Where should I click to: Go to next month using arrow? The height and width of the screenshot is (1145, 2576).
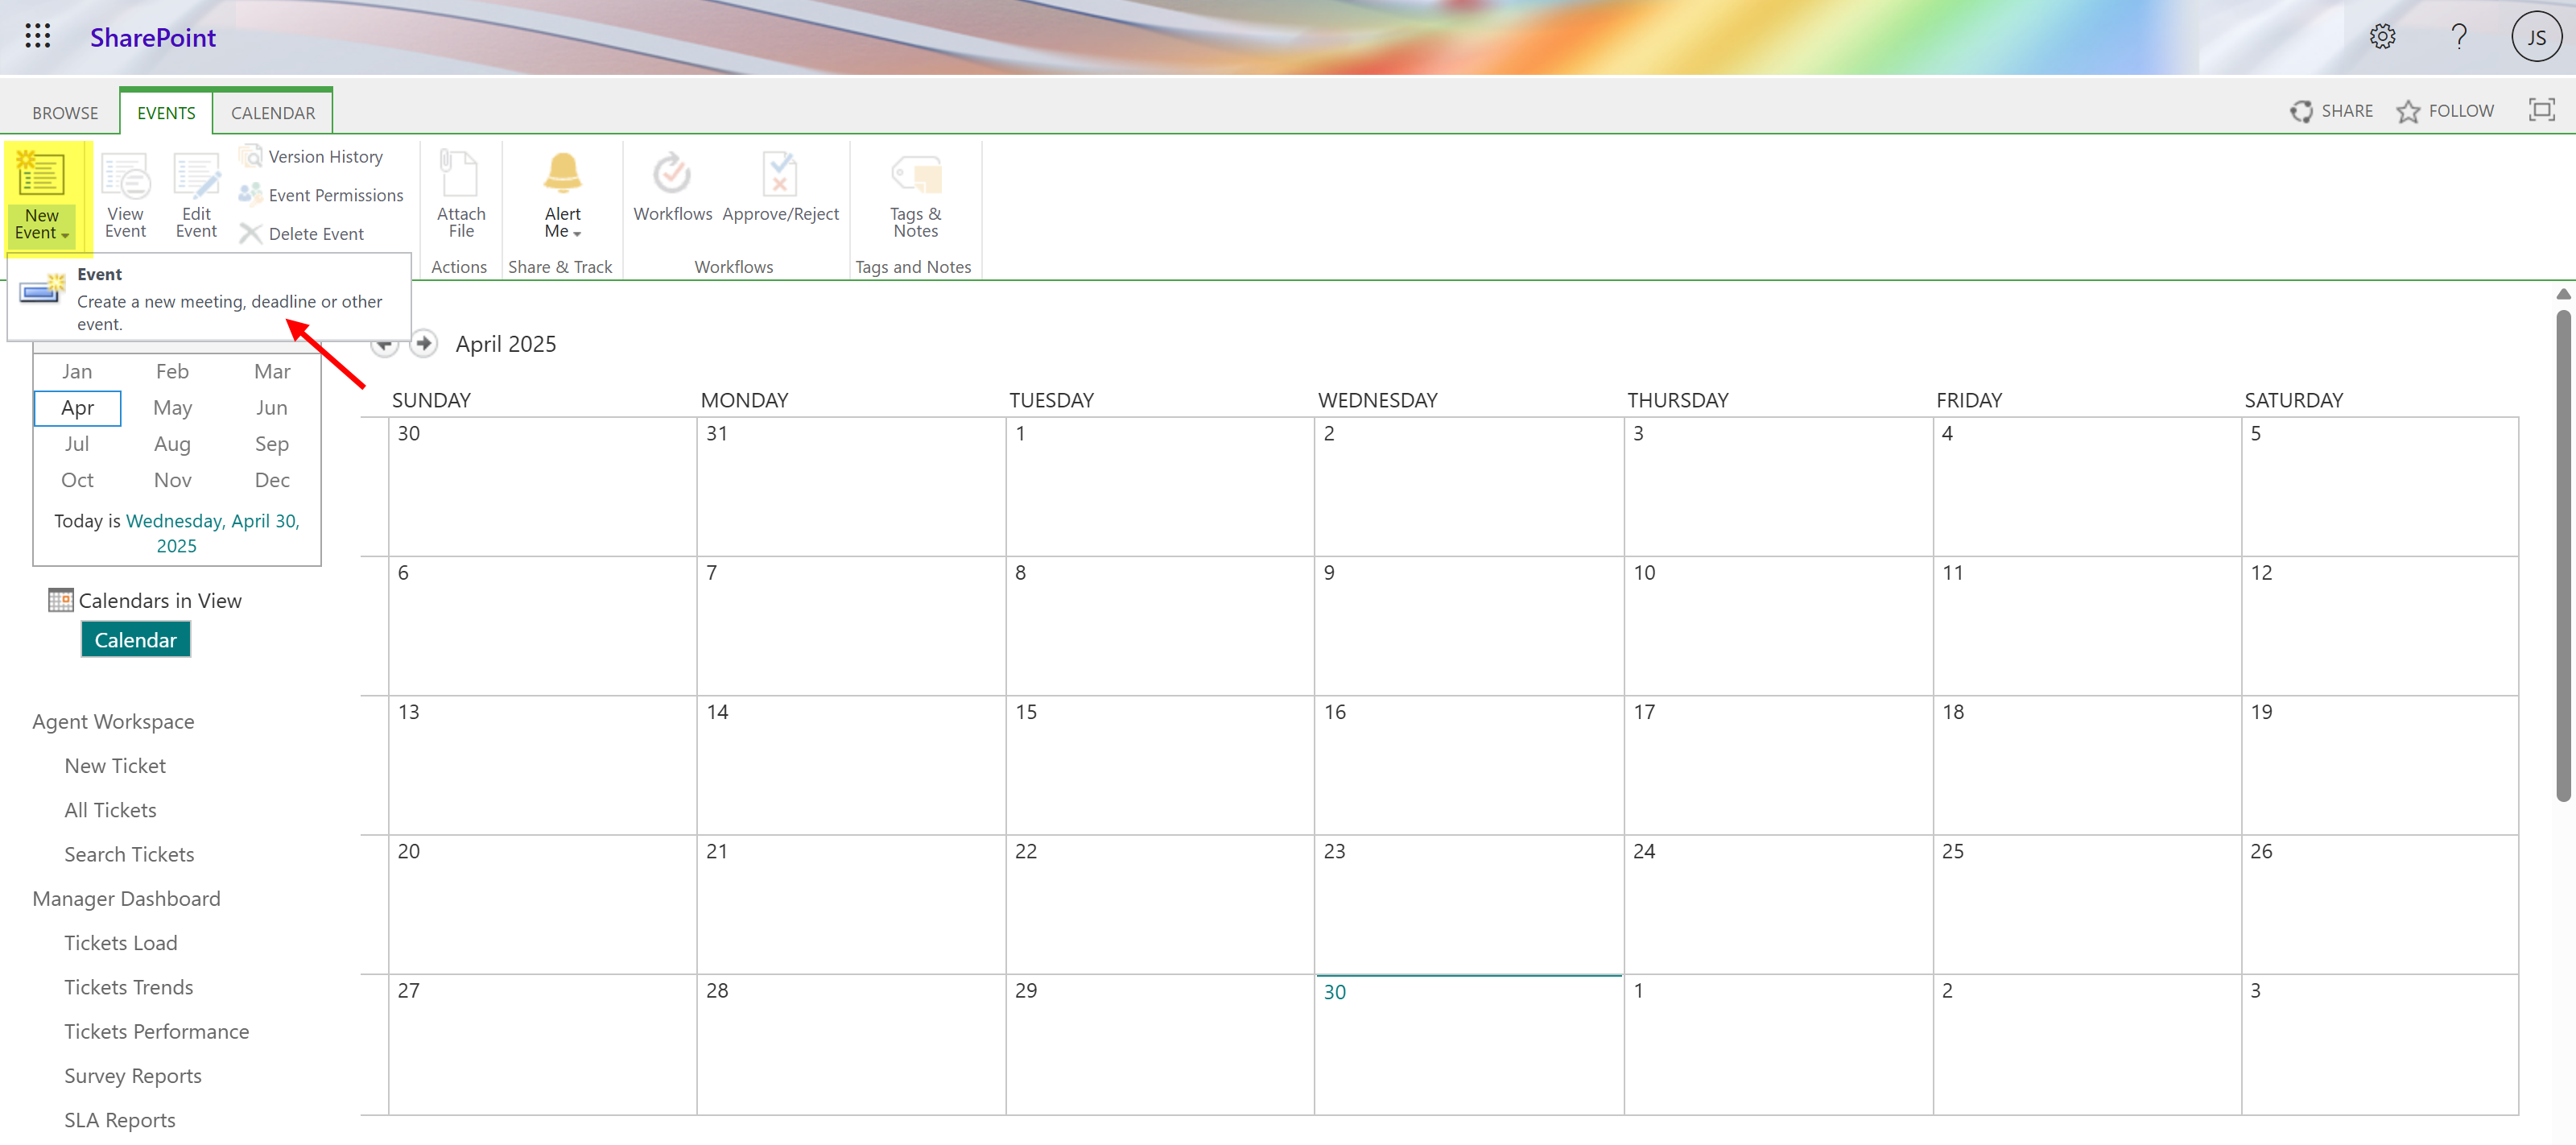click(x=424, y=343)
